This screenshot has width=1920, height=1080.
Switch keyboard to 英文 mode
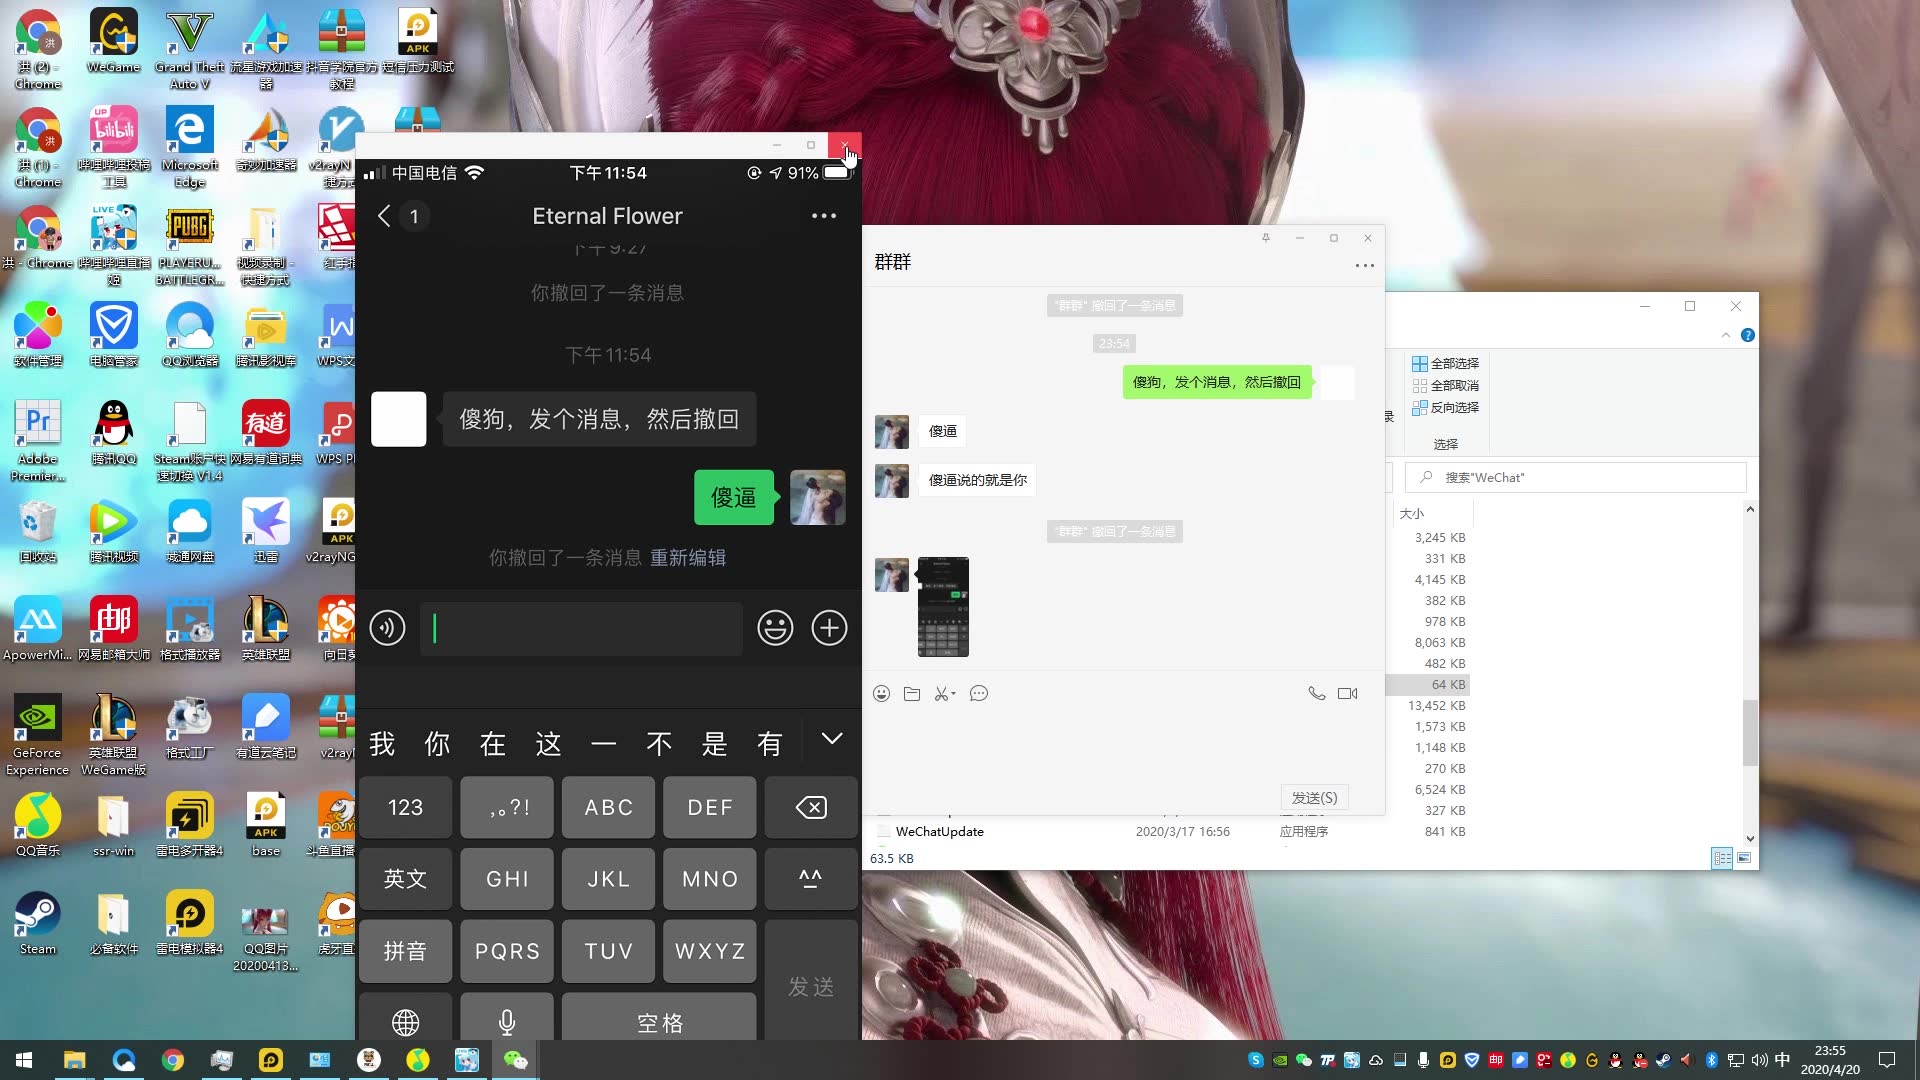pyautogui.click(x=405, y=879)
